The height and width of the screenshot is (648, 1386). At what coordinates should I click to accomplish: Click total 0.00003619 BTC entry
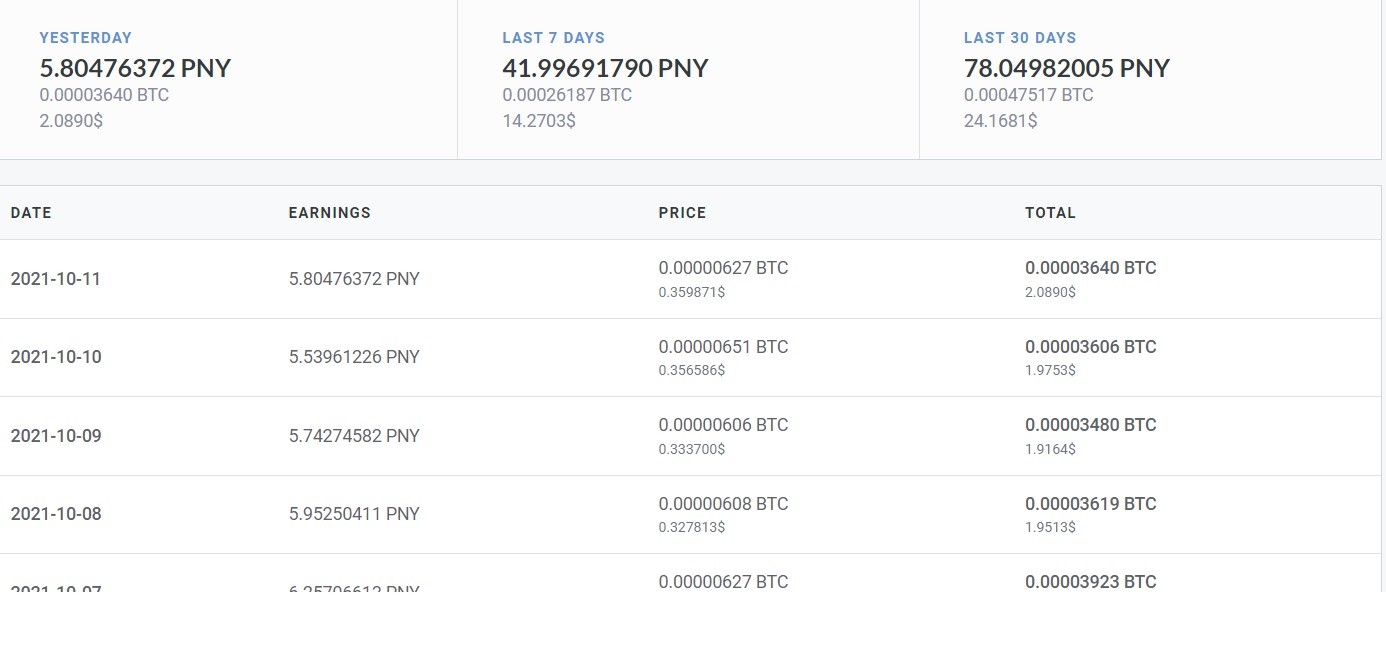point(1091,504)
